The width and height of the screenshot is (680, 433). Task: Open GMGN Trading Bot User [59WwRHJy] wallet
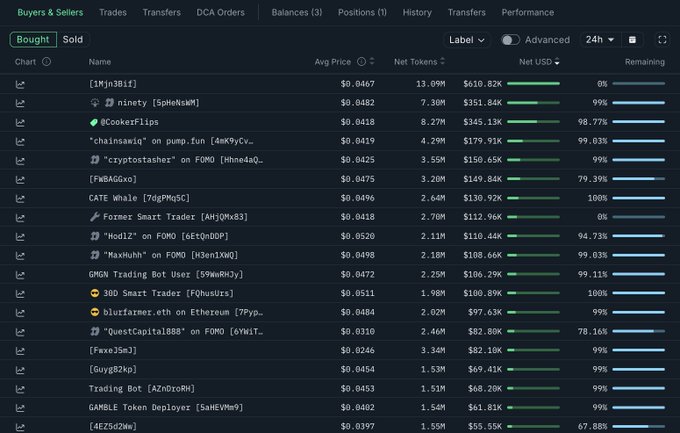tap(166, 274)
